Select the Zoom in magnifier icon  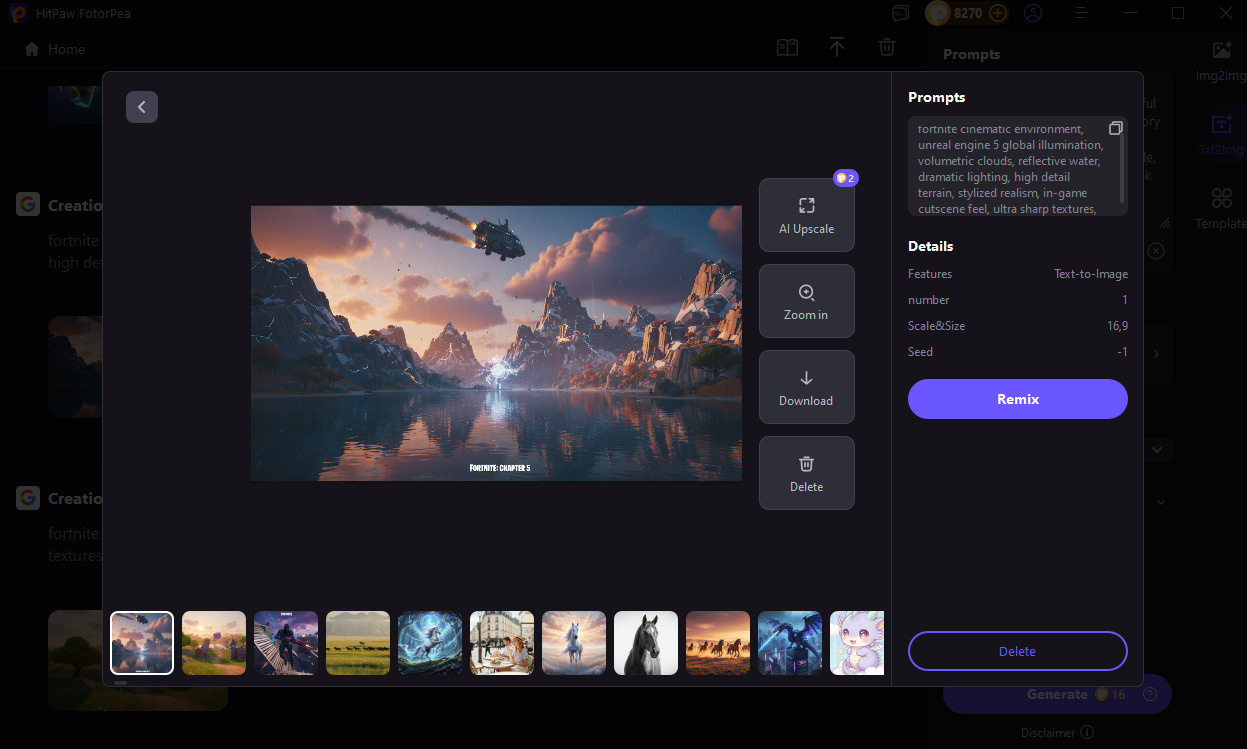pos(806,291)
